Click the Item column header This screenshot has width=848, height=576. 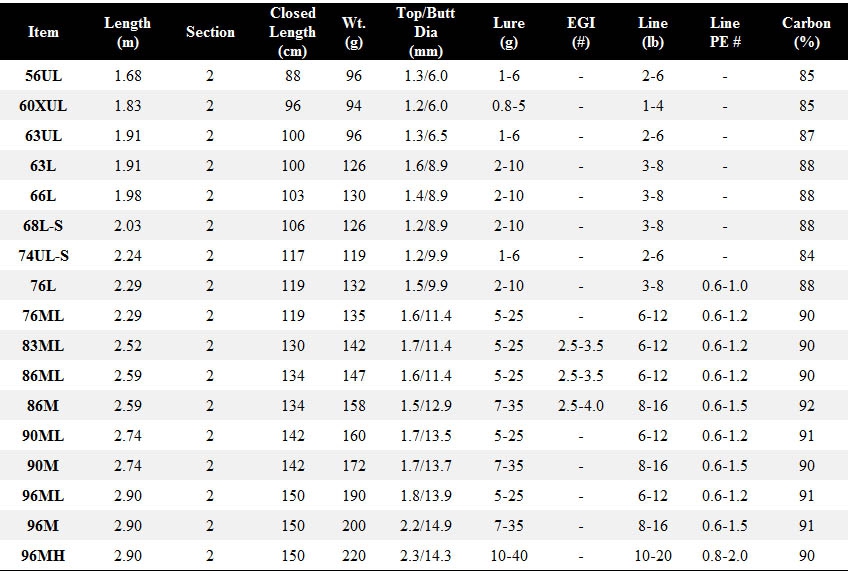[43, 32]
